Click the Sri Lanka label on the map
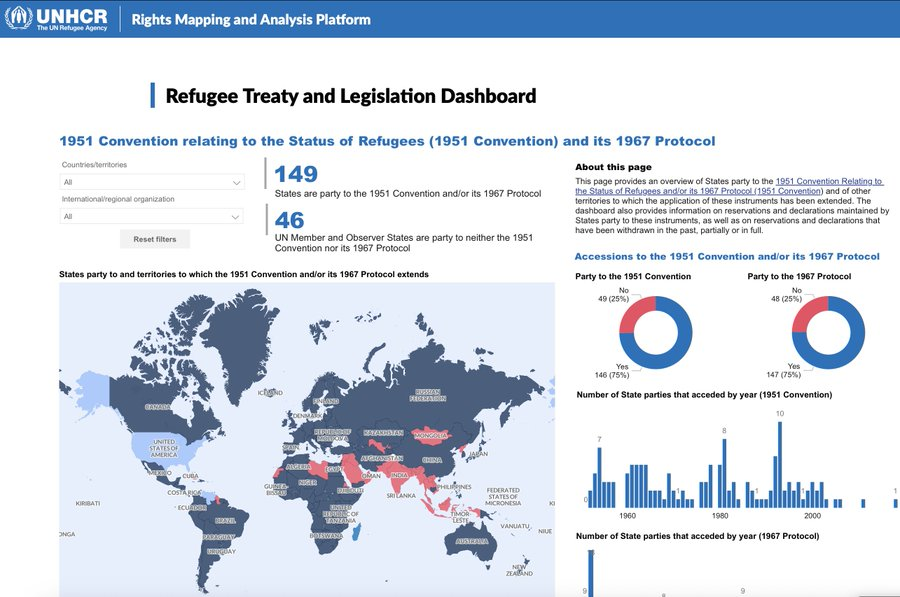900x597 pixels. [401, 495]
